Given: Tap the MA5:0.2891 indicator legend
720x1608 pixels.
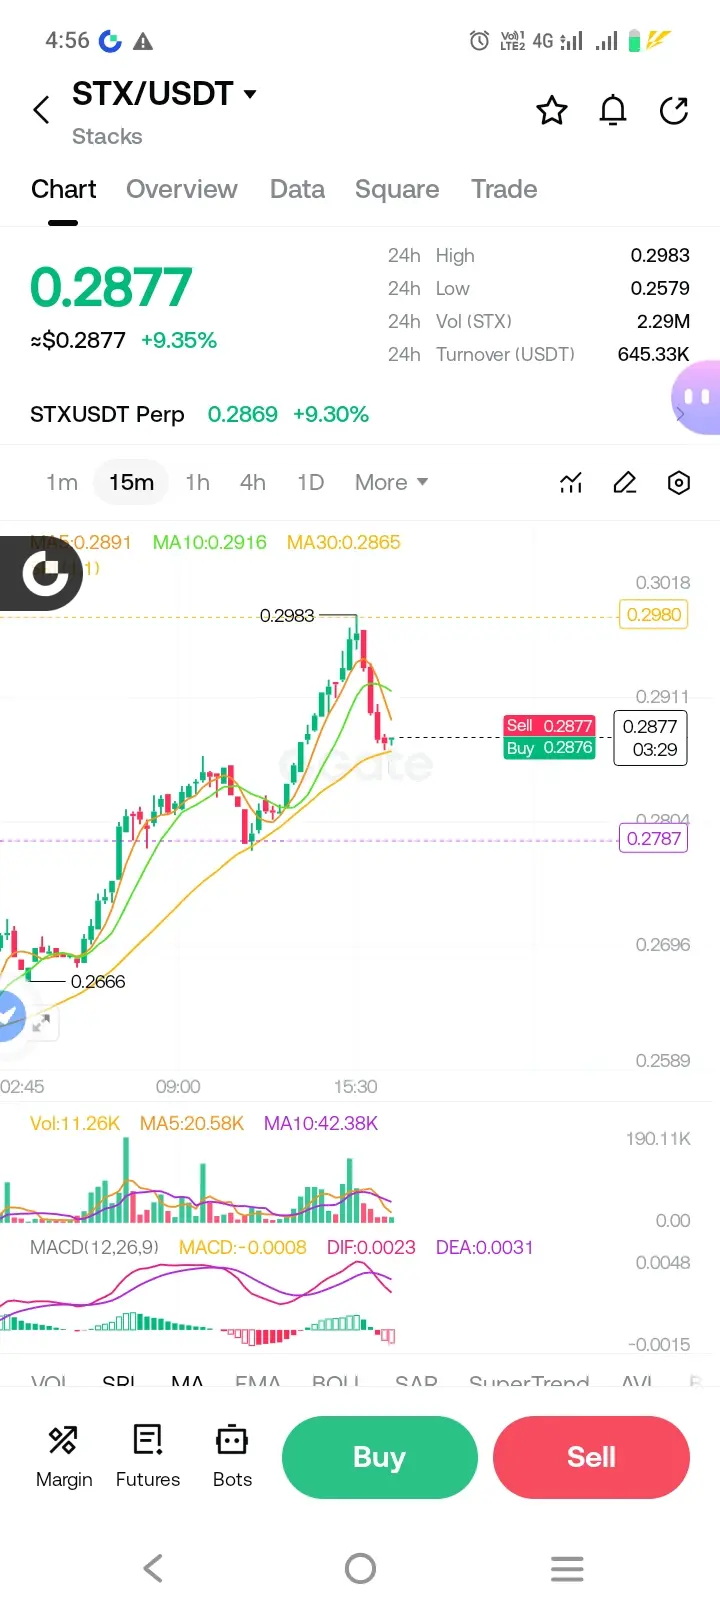Looking at the screenshot, I should 81,542.
